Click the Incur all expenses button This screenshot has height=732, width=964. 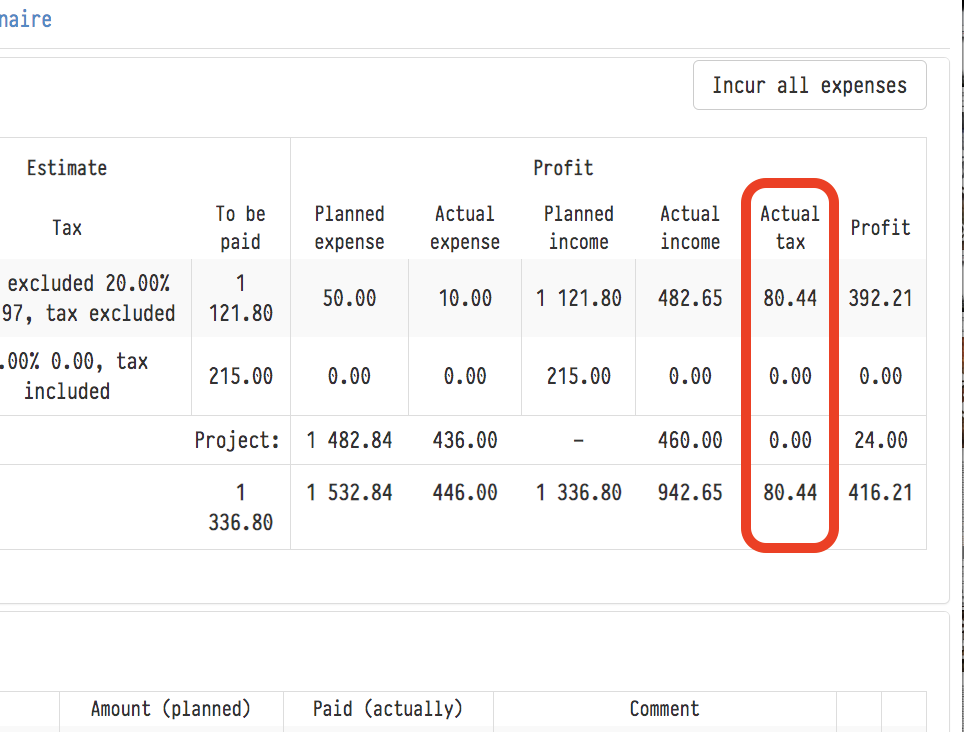click(809, 85)
